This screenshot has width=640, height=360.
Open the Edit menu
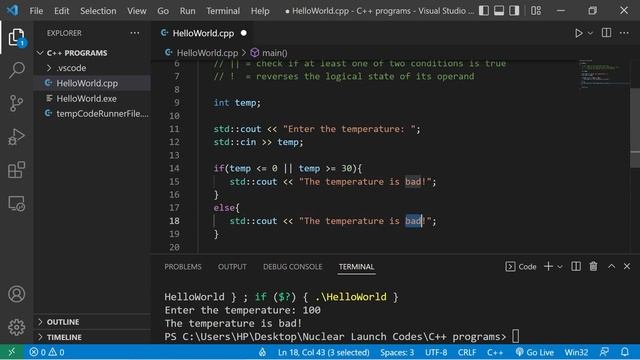pos(62,11)
